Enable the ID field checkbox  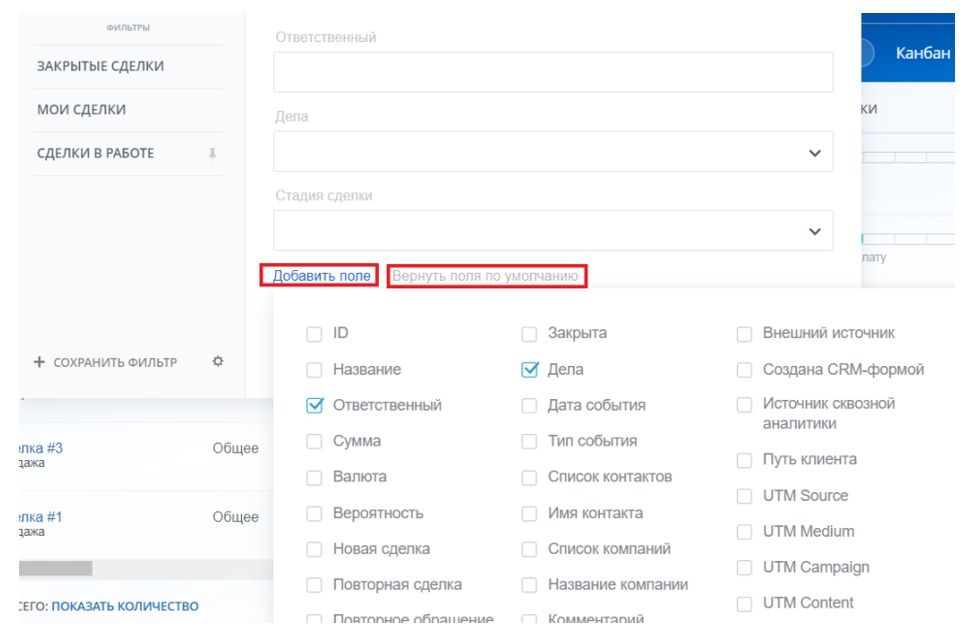[314, 334]
